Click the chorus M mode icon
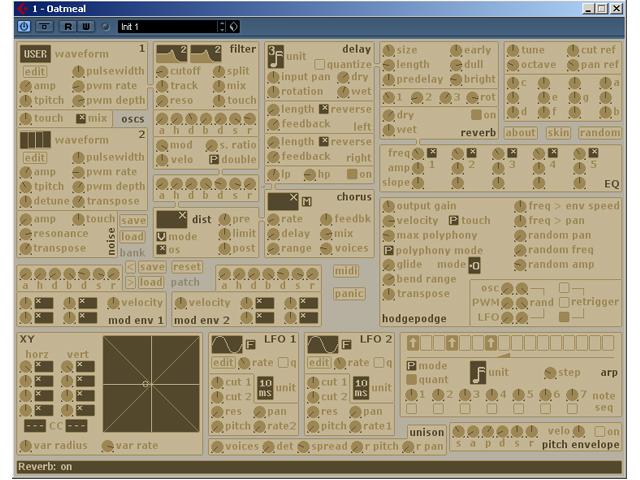The image size is (640, 480). pyautogui.click(x=308, y=202)
